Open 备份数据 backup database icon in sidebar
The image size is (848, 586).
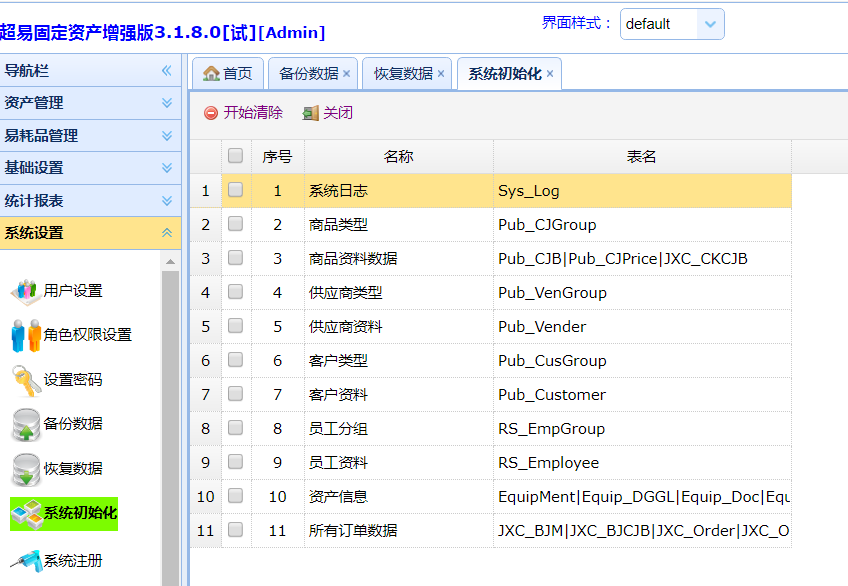[26, 424]
